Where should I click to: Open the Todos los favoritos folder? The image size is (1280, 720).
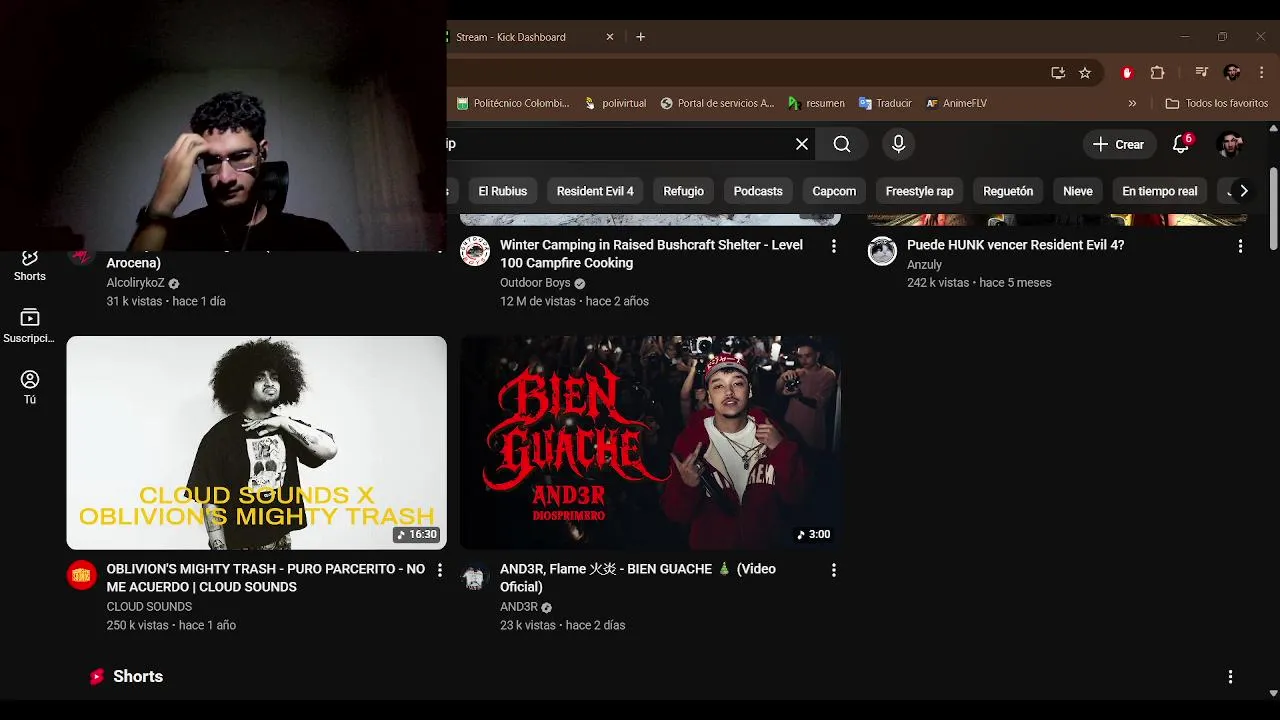[1217, 103]
